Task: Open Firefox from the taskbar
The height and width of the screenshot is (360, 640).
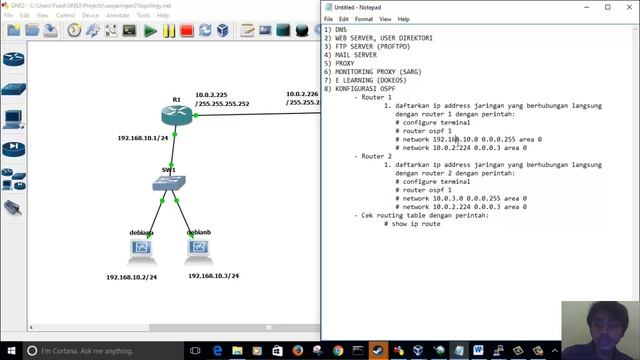Action: (x=298, y=351)
